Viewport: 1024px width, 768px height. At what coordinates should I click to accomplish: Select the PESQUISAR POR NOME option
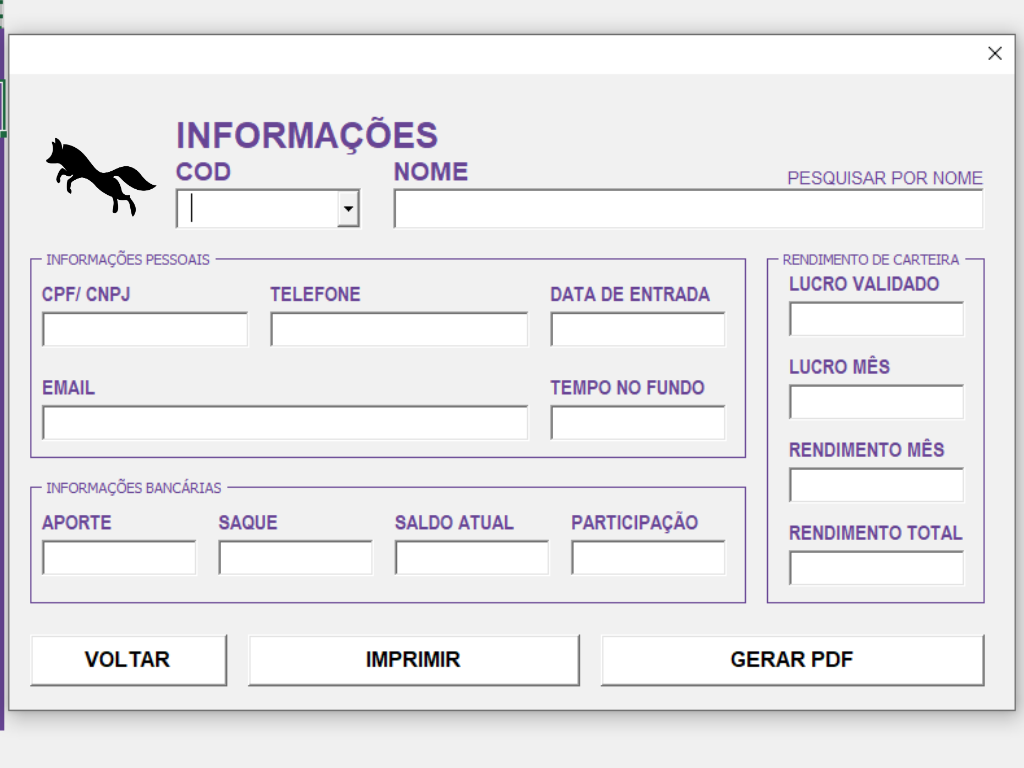coord(884,178)
